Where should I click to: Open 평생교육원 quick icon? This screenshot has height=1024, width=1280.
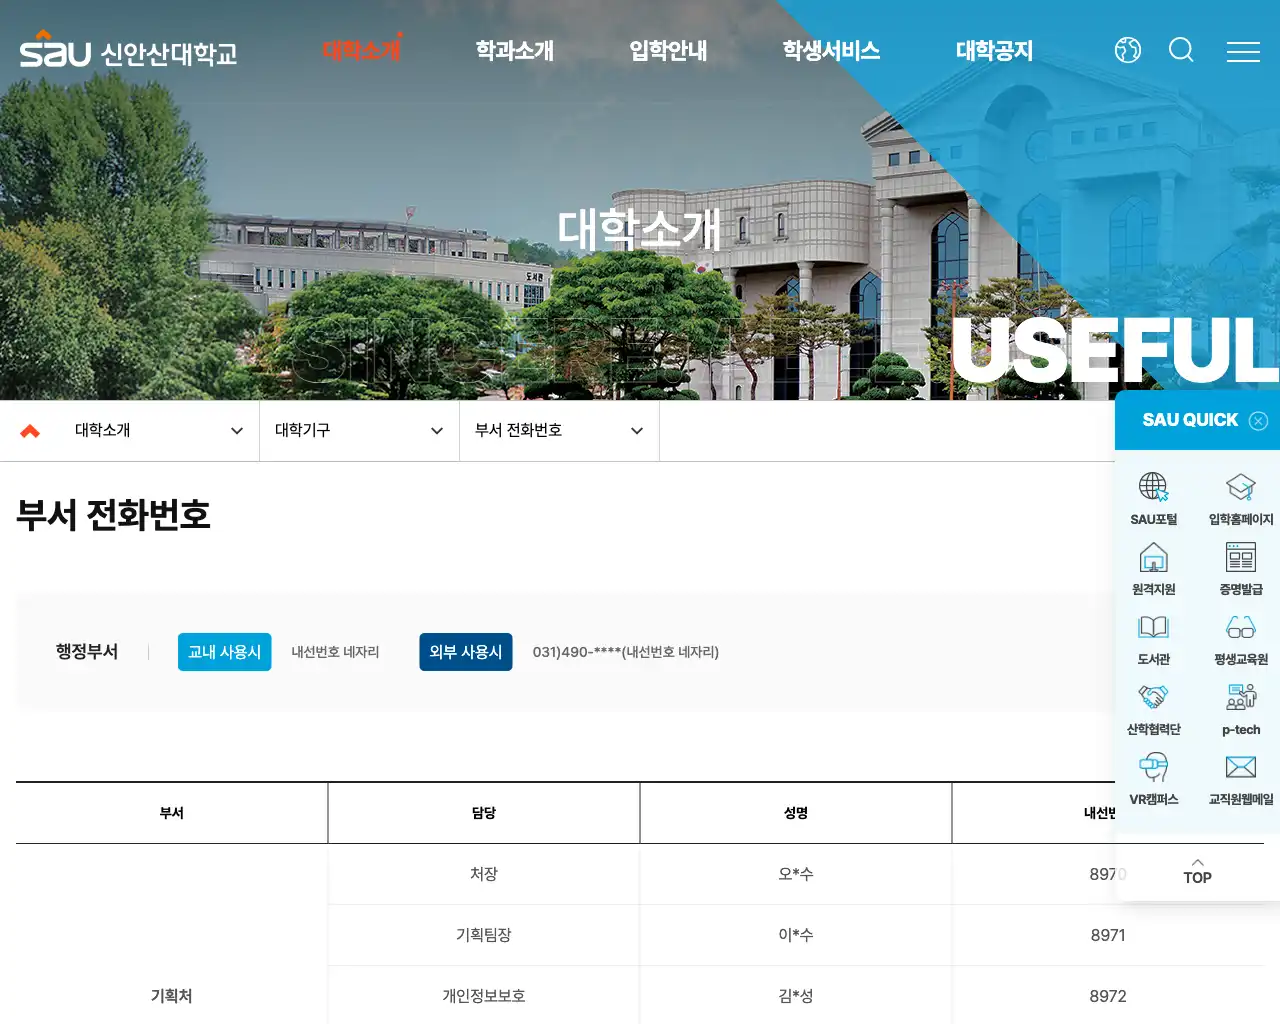[x=1241, y=639]
